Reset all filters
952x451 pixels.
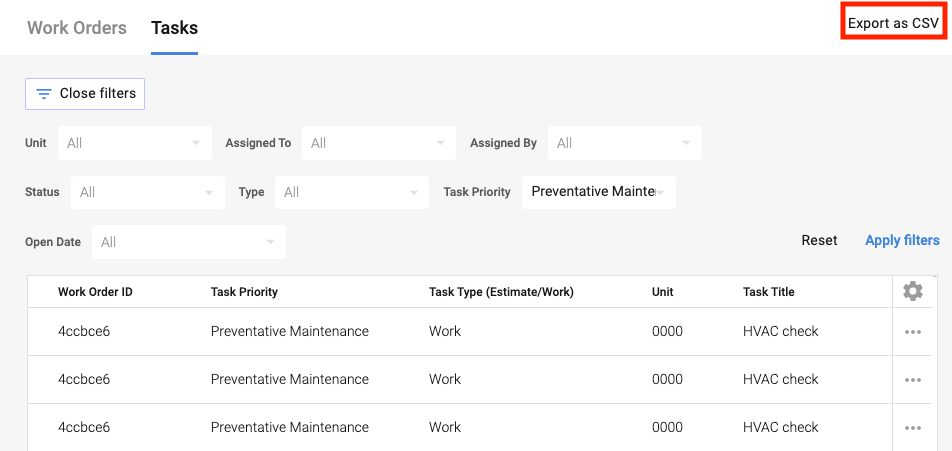tap(819, 240)
